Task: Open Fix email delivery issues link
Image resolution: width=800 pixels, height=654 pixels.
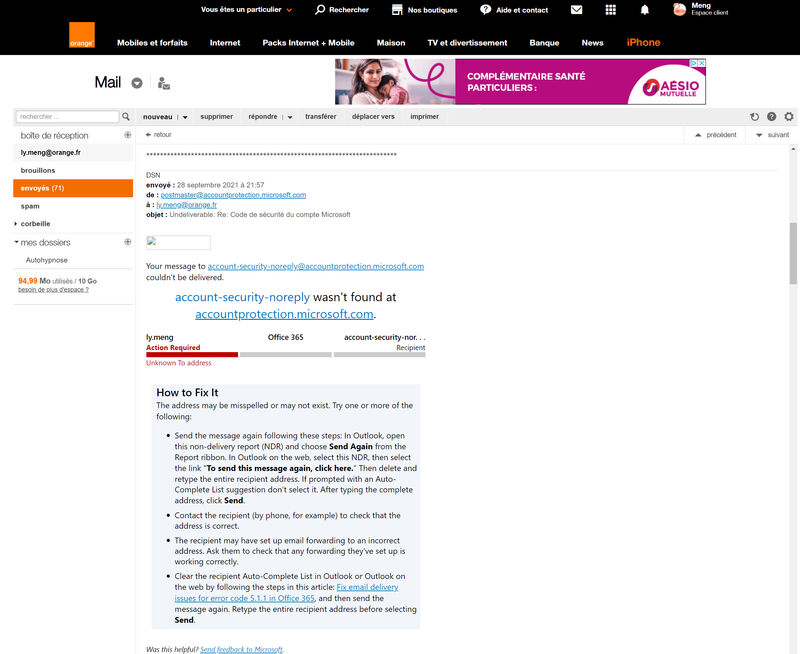Action: (x=286, y=593)
